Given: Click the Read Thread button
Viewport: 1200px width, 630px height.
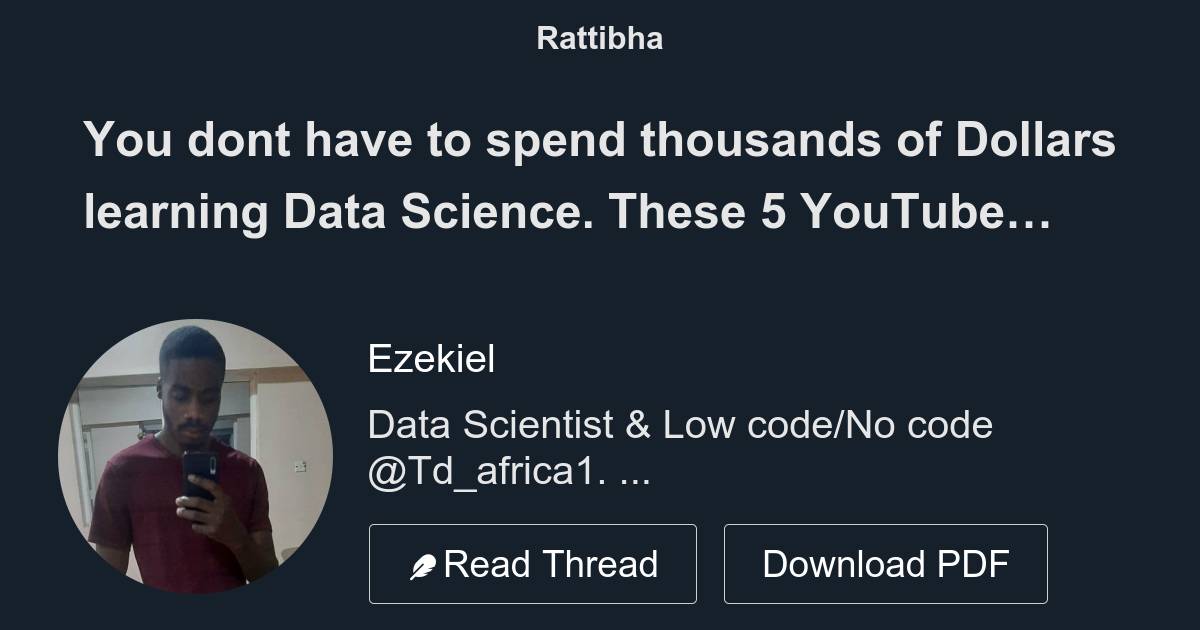Looking at the screenshot, I should [x=533, y=563].
